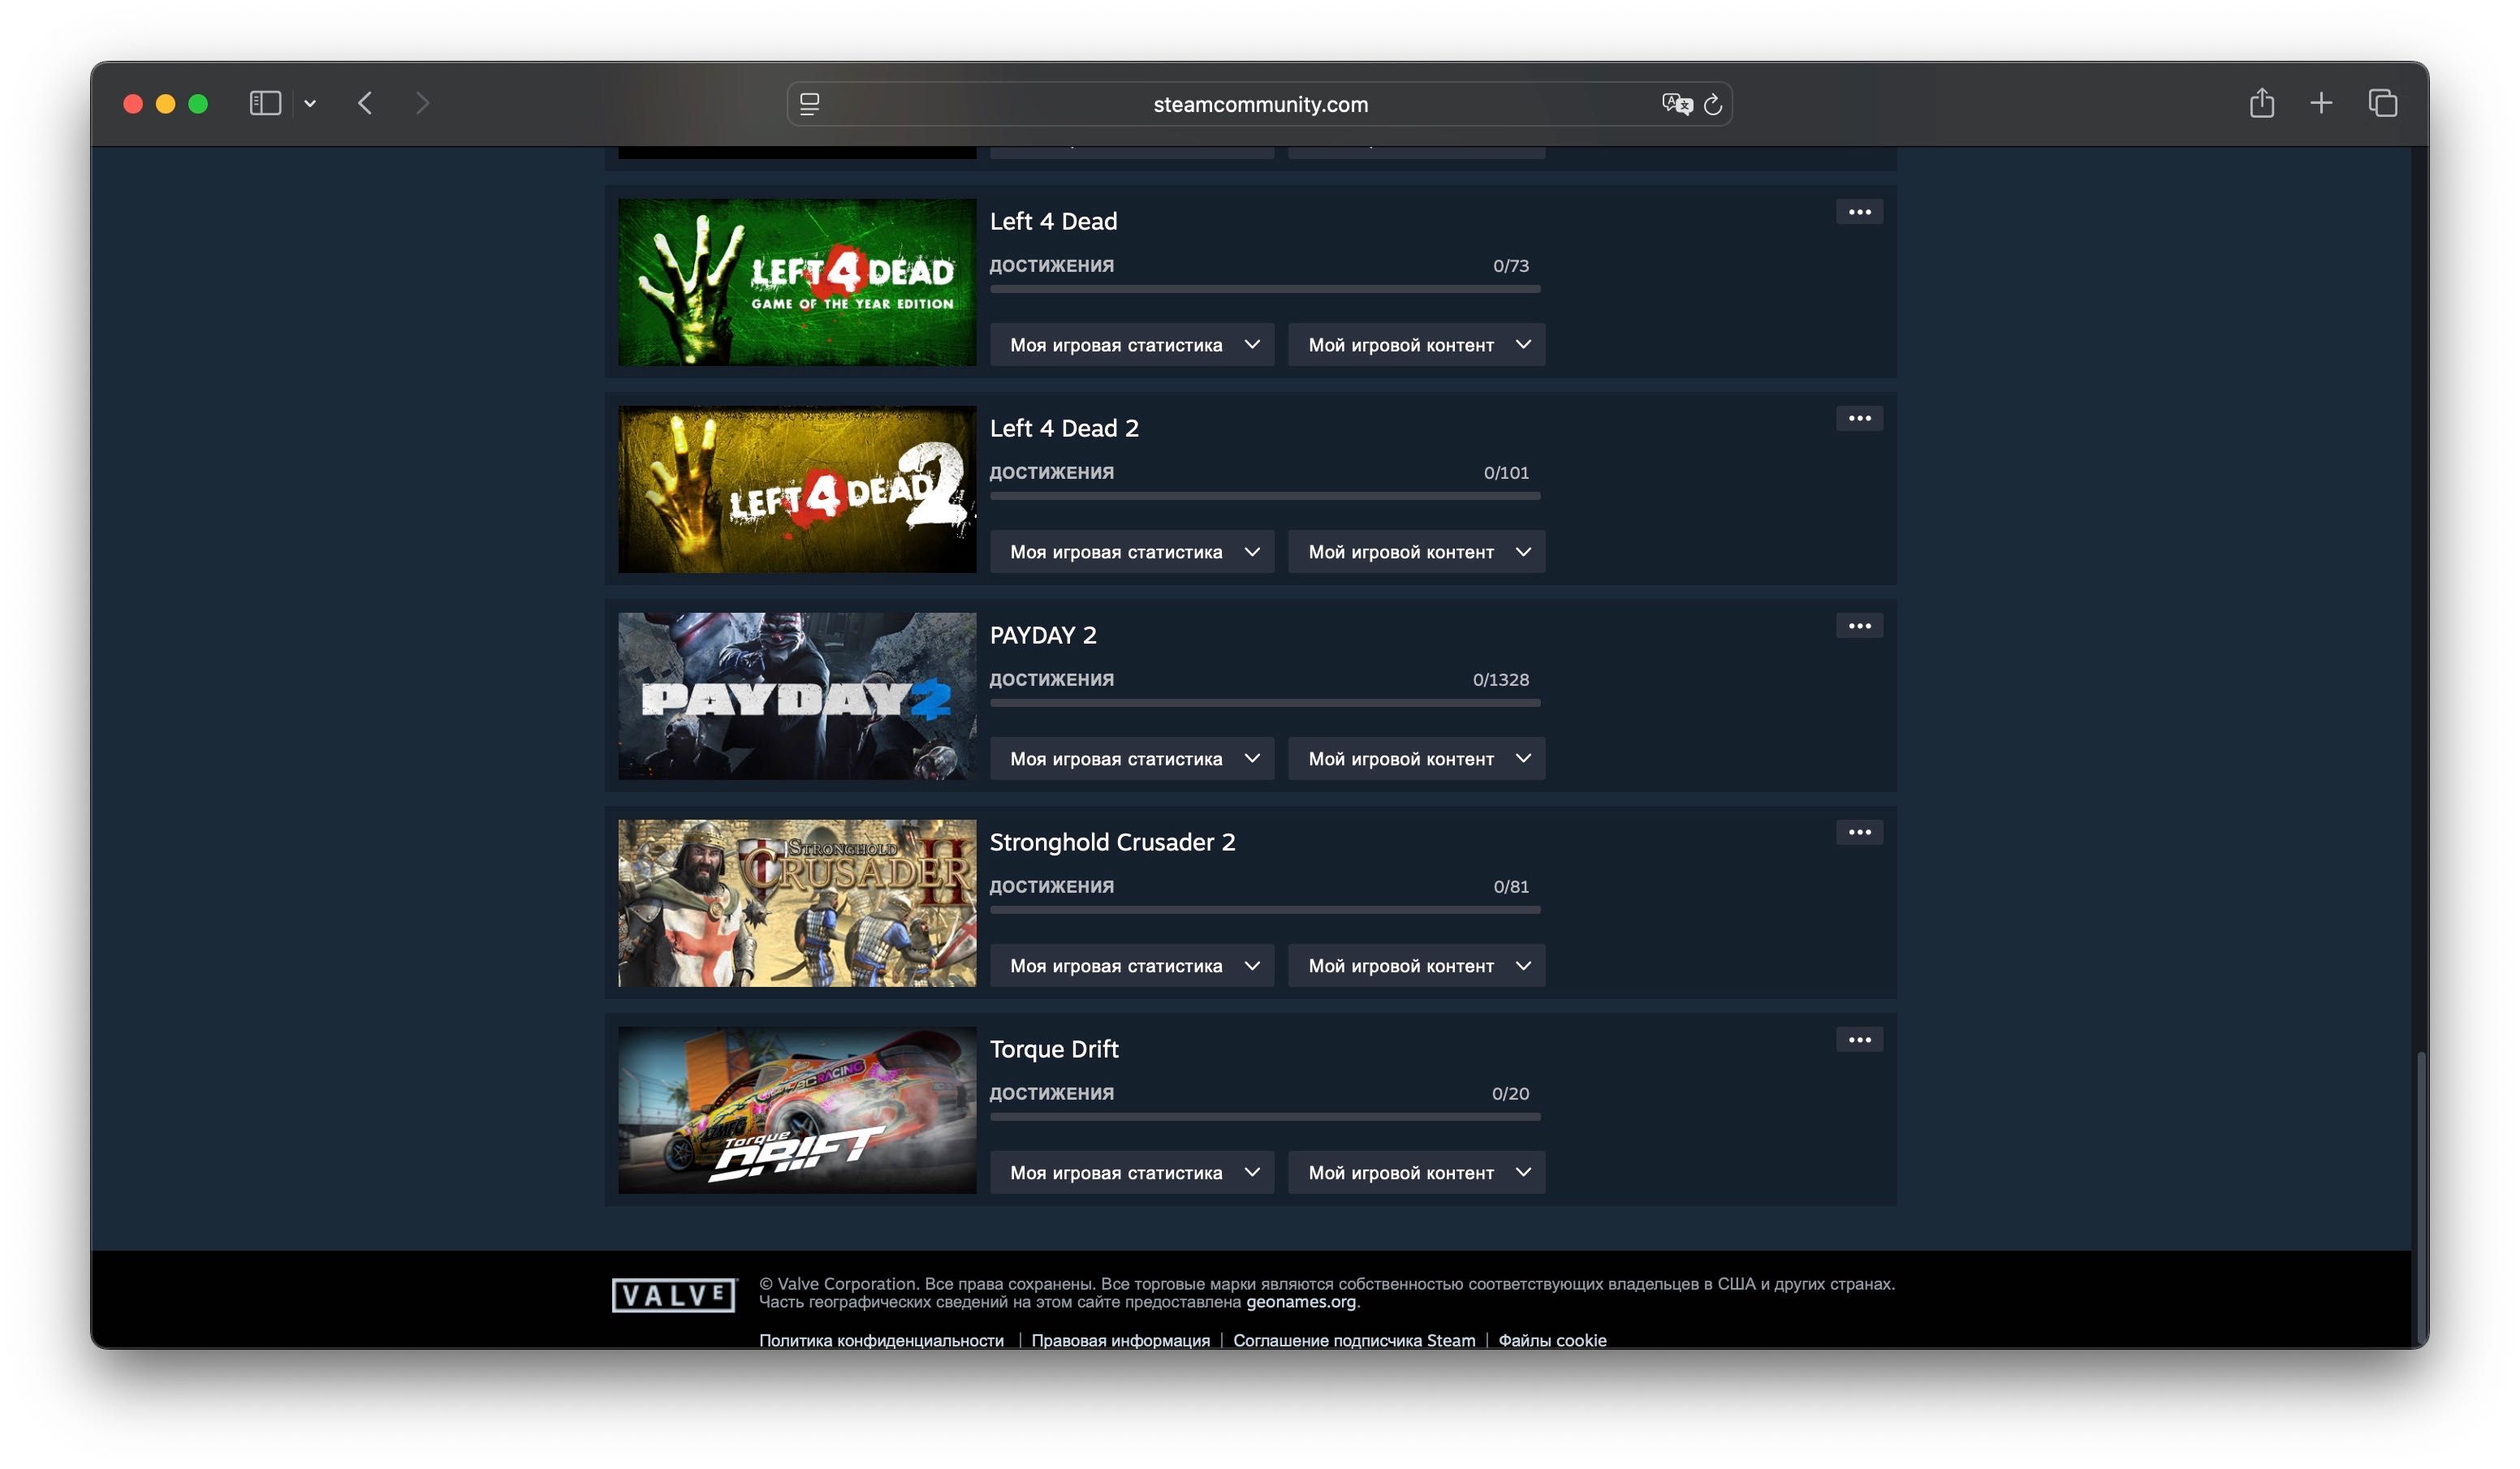
Task: Reload the page with the refresh icon
Action: coord(1713,104)
